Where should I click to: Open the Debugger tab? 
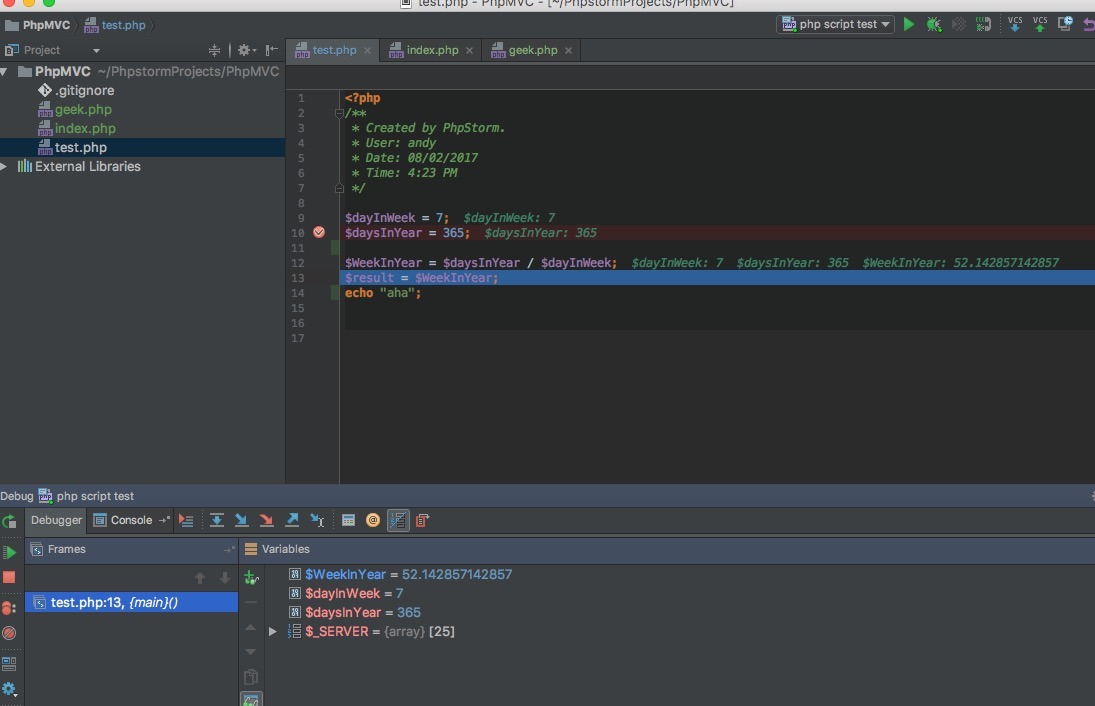tap(56, 520)
